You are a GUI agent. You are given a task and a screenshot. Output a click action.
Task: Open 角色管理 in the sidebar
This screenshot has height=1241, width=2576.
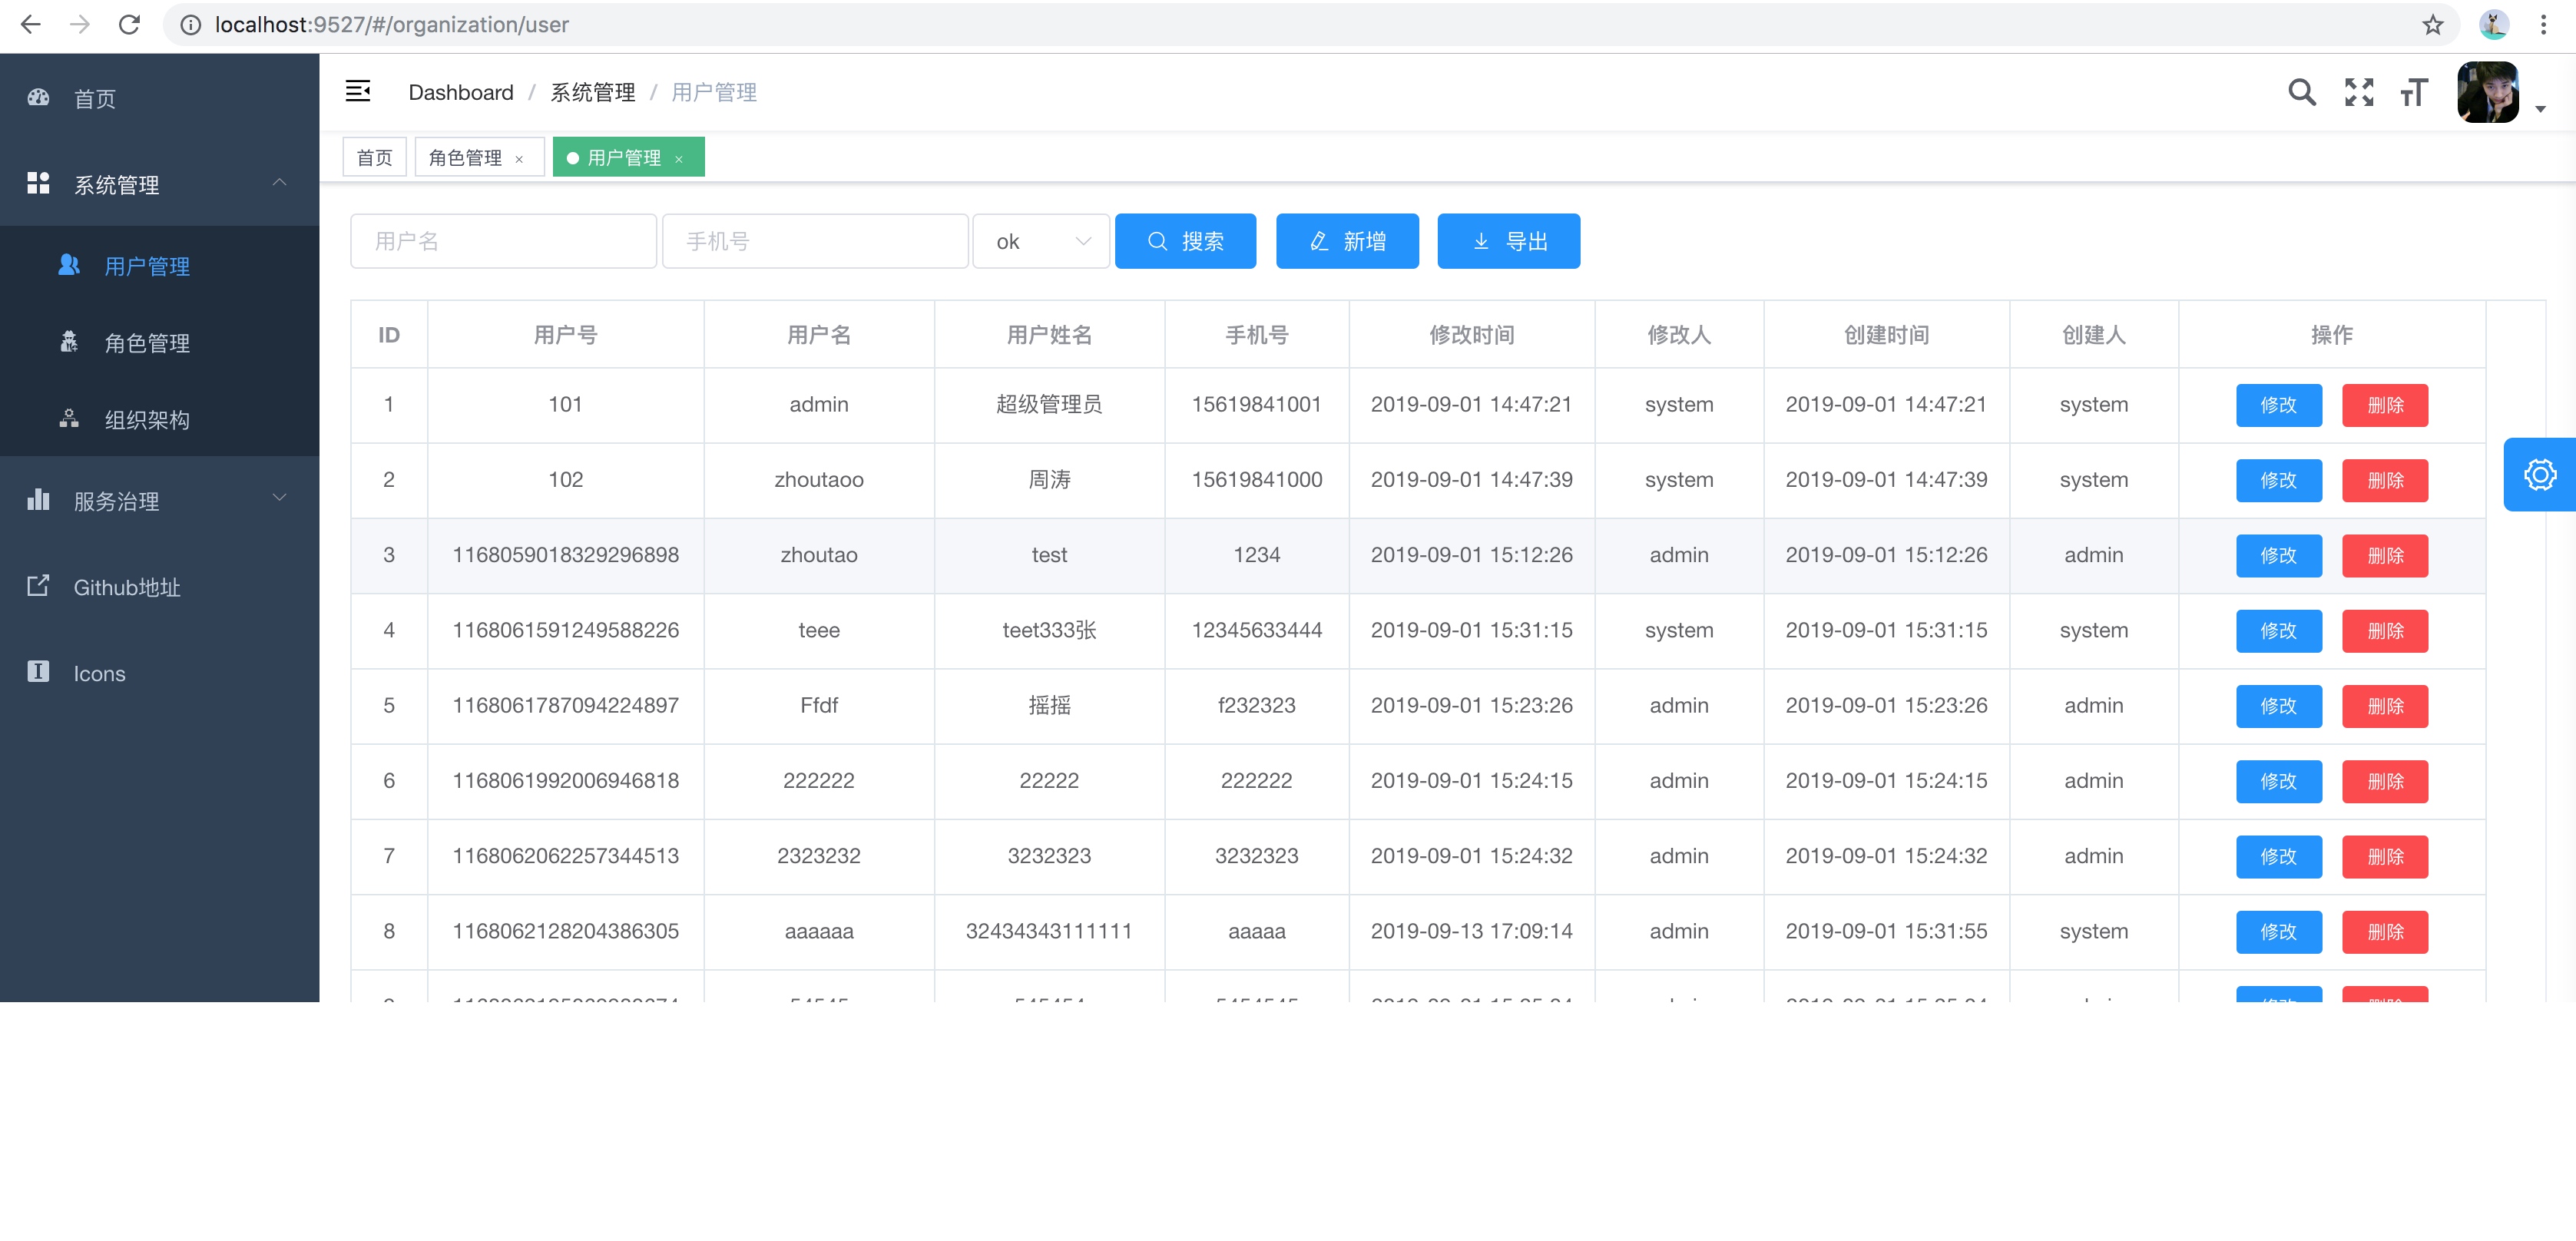click(147, 343)
